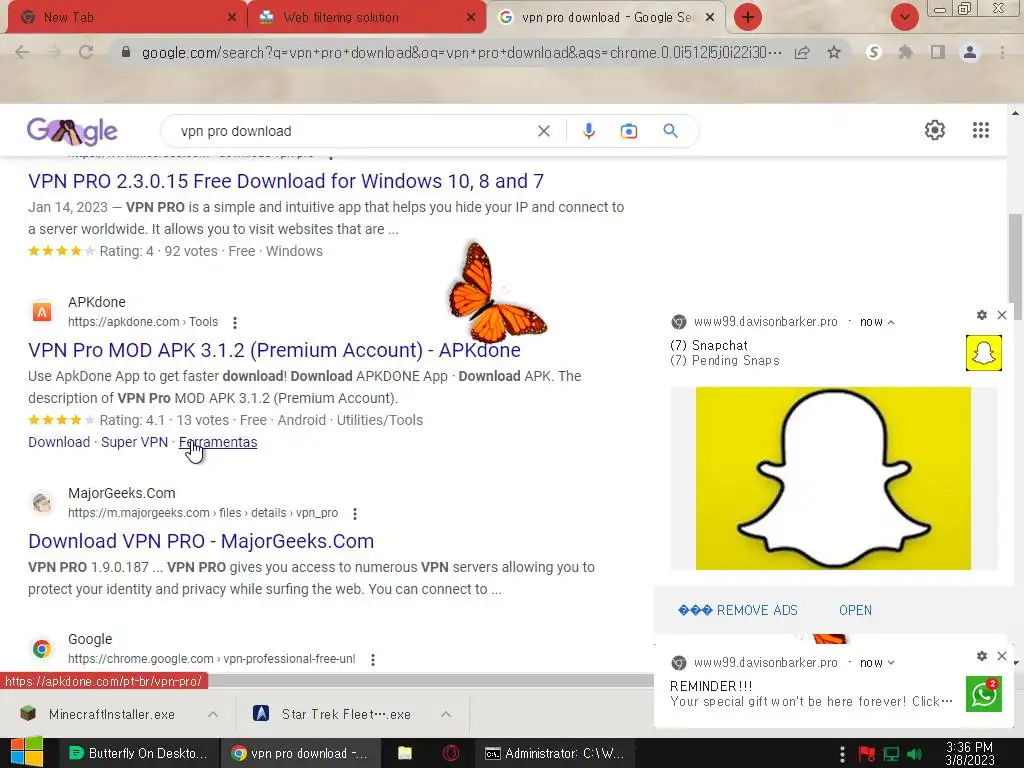This screenshot has height=768, width=1024.
Task: Open the share icon in the address bar
Action: [803, 53]
